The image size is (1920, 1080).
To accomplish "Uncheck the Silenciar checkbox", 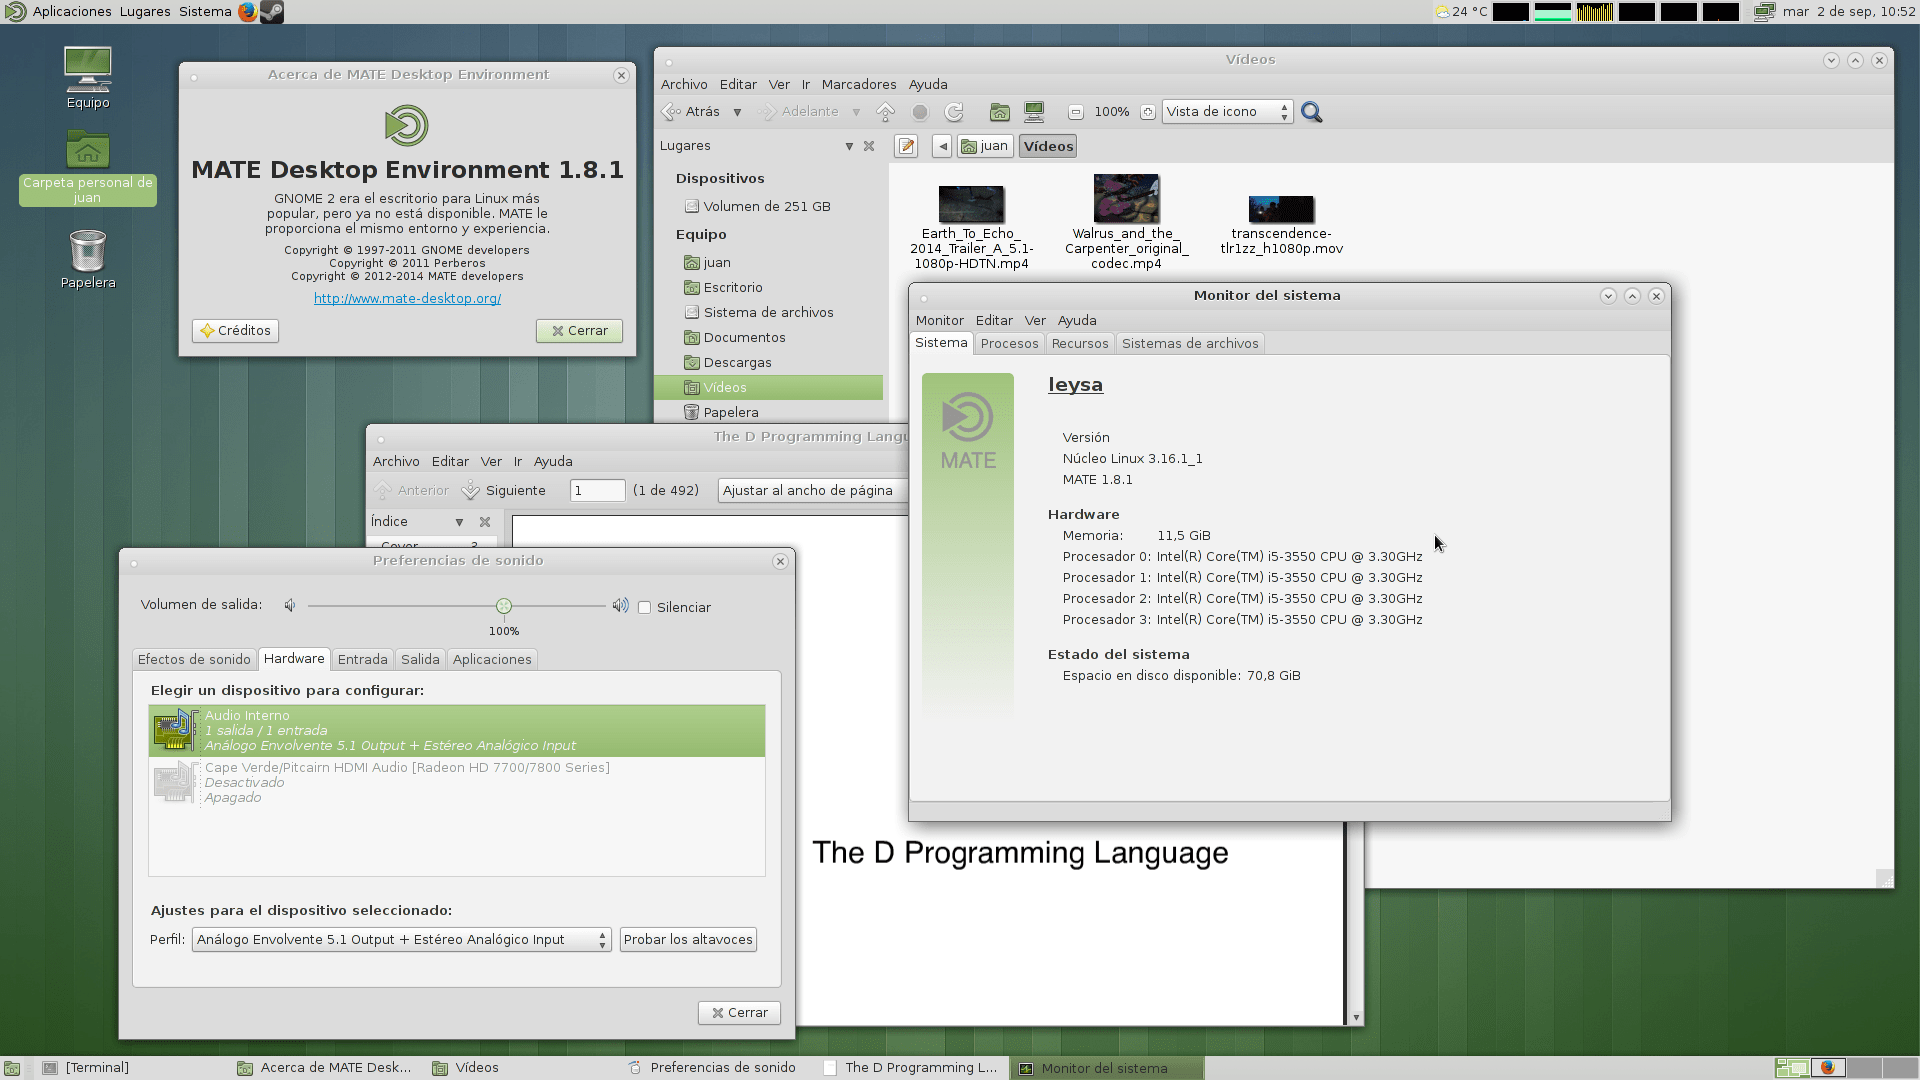I will tap(645, 607).
